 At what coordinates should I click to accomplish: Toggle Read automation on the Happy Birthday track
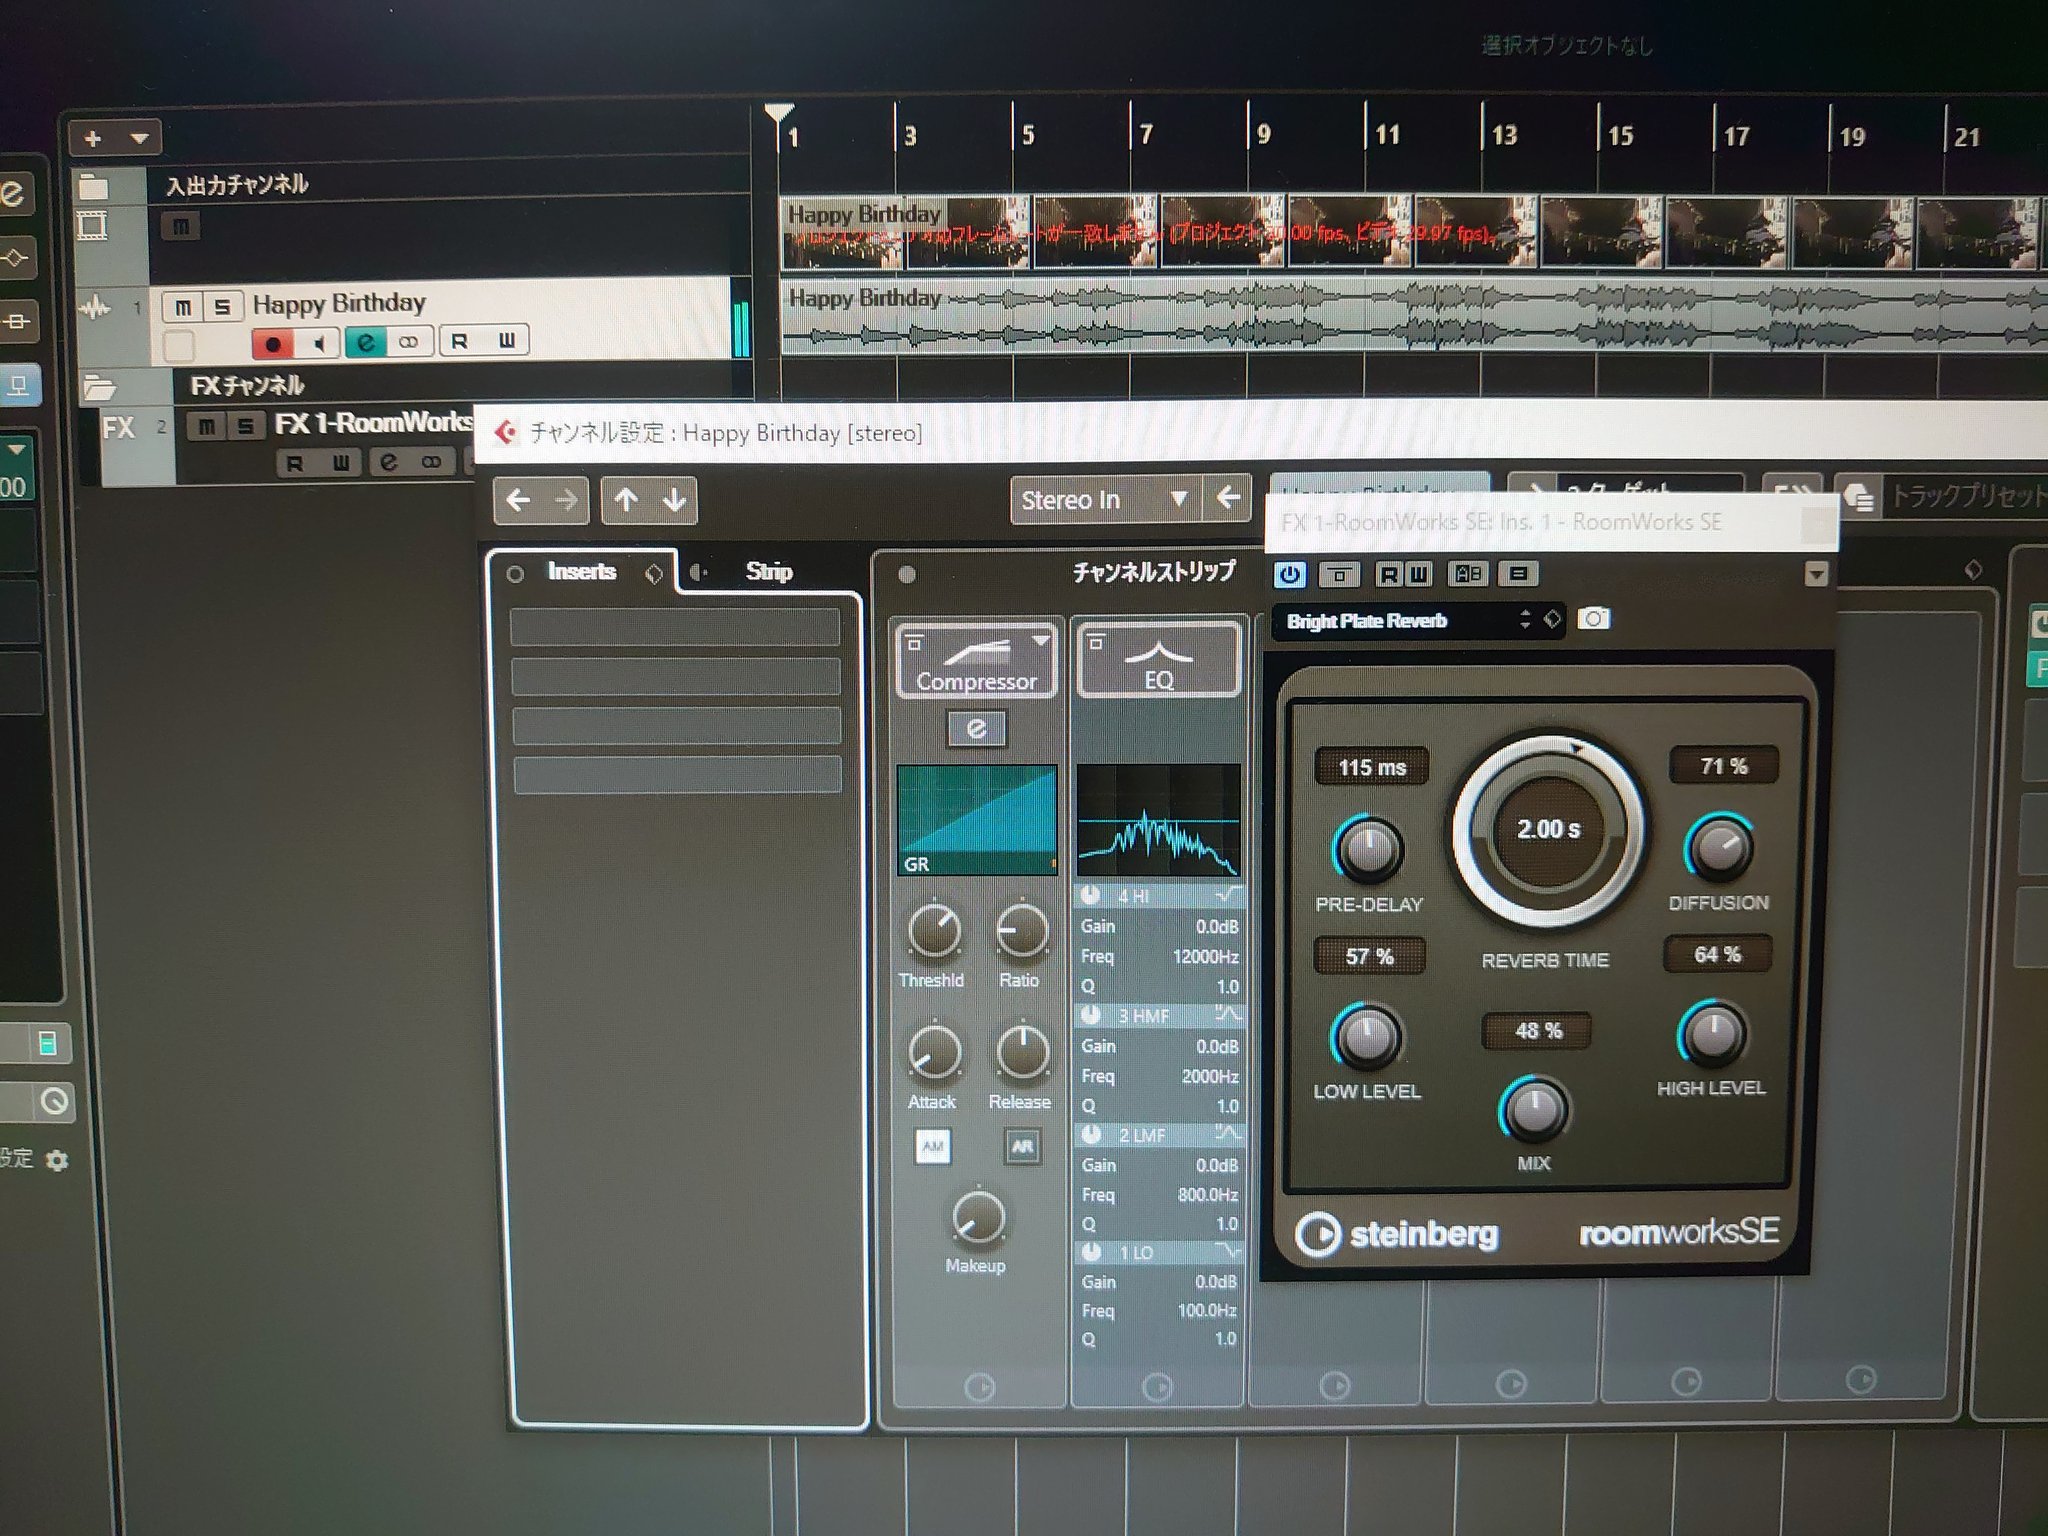(x=460, y=341)
